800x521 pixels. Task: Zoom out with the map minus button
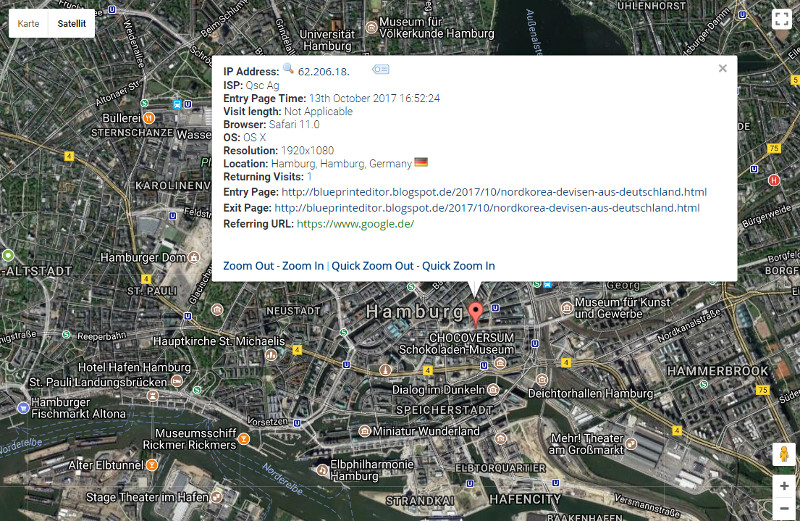784,508
